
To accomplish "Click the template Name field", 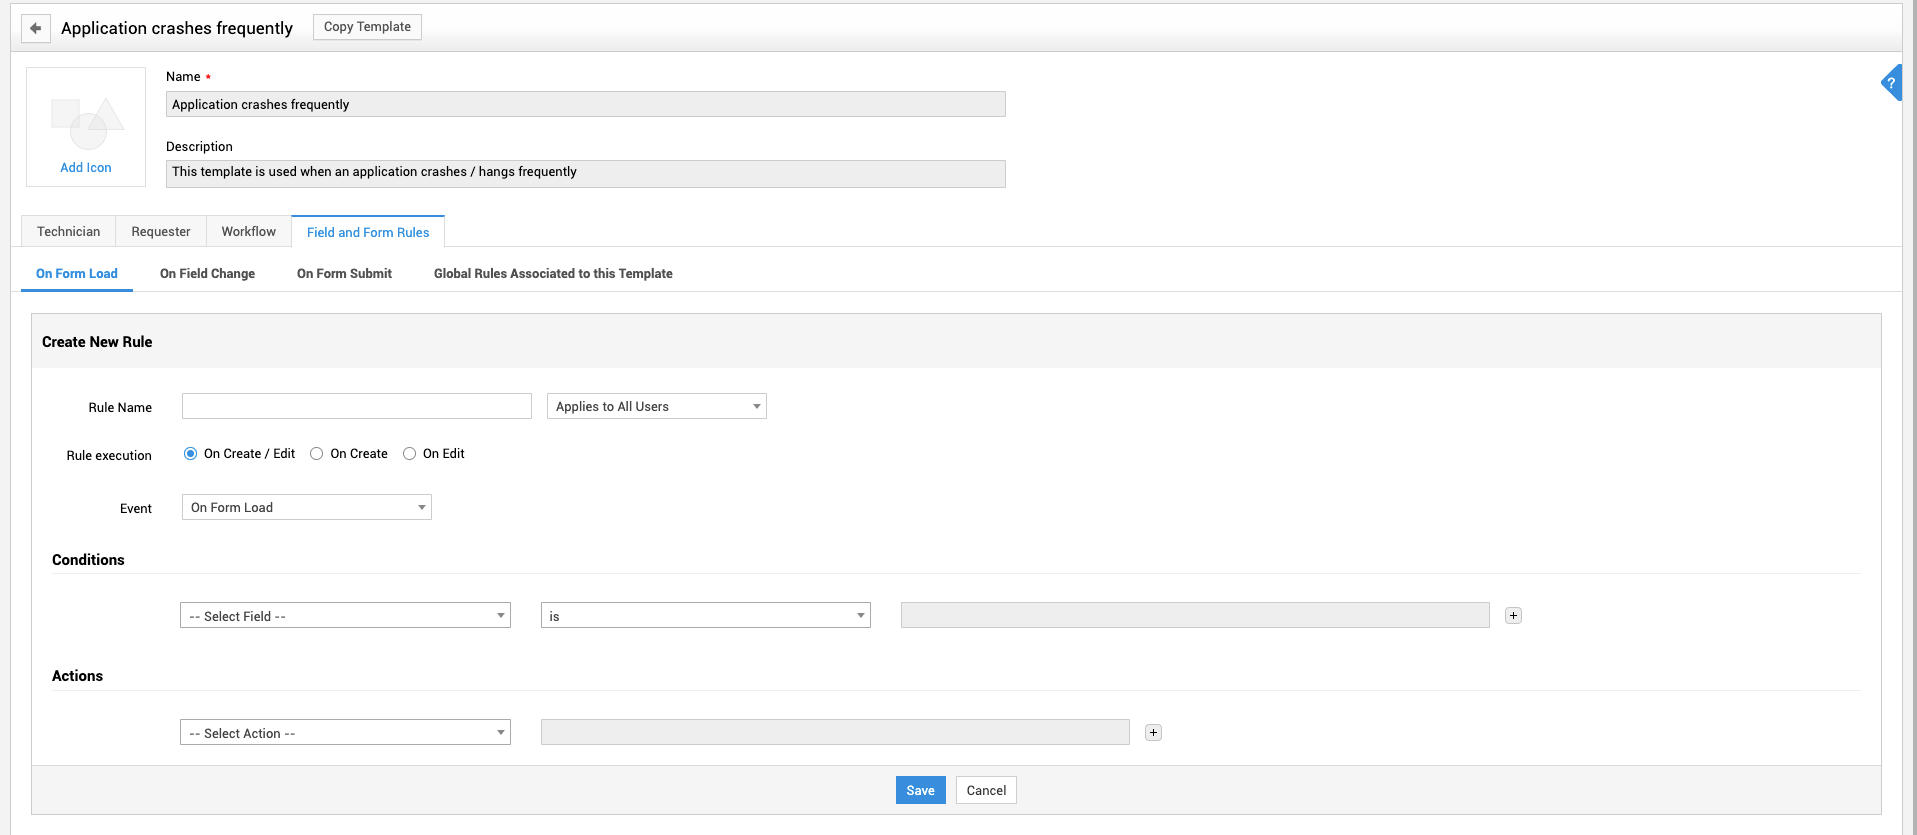I will tap(586, 104).
